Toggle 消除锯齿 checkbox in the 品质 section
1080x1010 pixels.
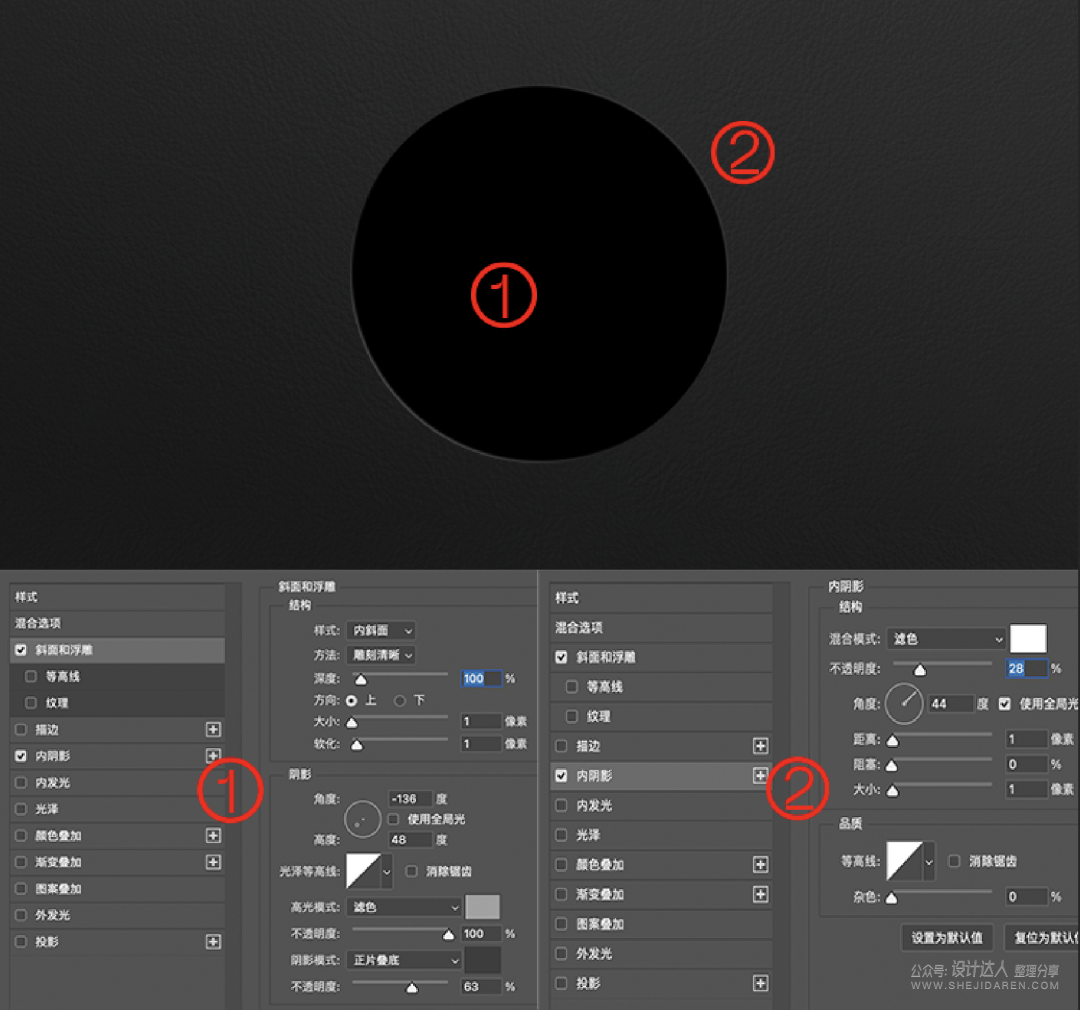(954, 861)
